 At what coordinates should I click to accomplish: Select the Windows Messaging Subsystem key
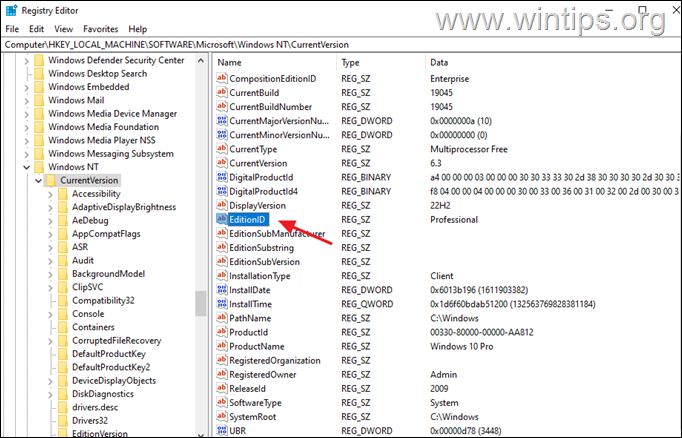pos(111,154)
